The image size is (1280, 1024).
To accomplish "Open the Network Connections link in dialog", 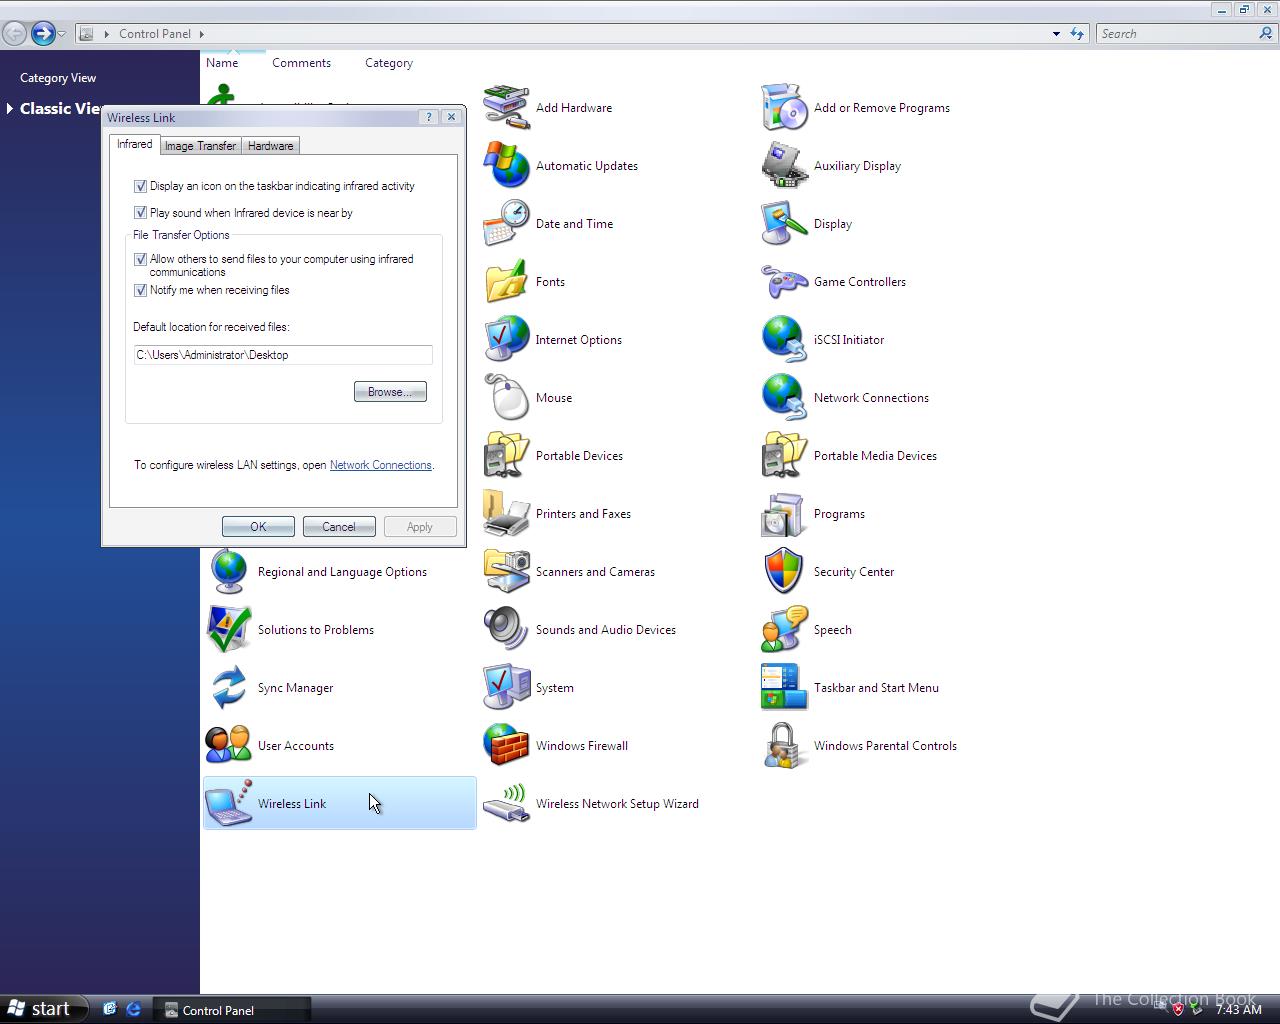I will coord(380,465).
